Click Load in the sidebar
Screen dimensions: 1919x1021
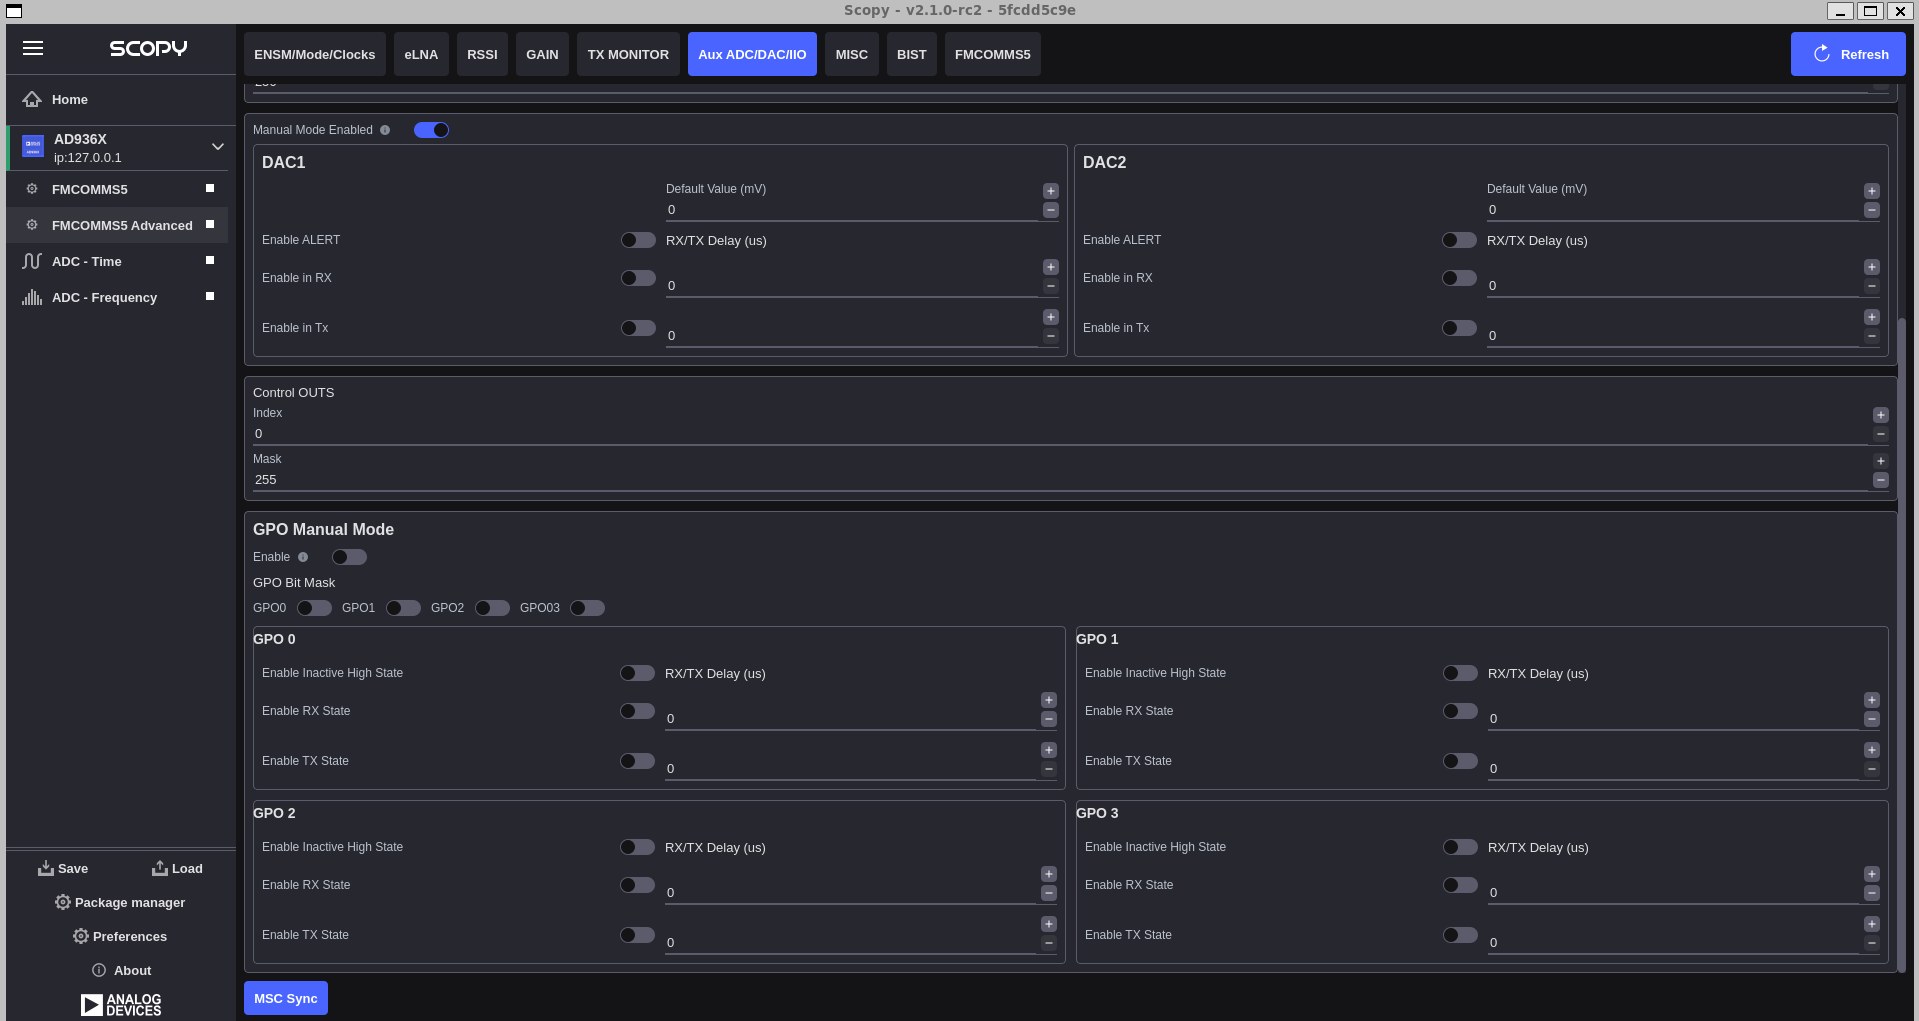pos(177,868)
